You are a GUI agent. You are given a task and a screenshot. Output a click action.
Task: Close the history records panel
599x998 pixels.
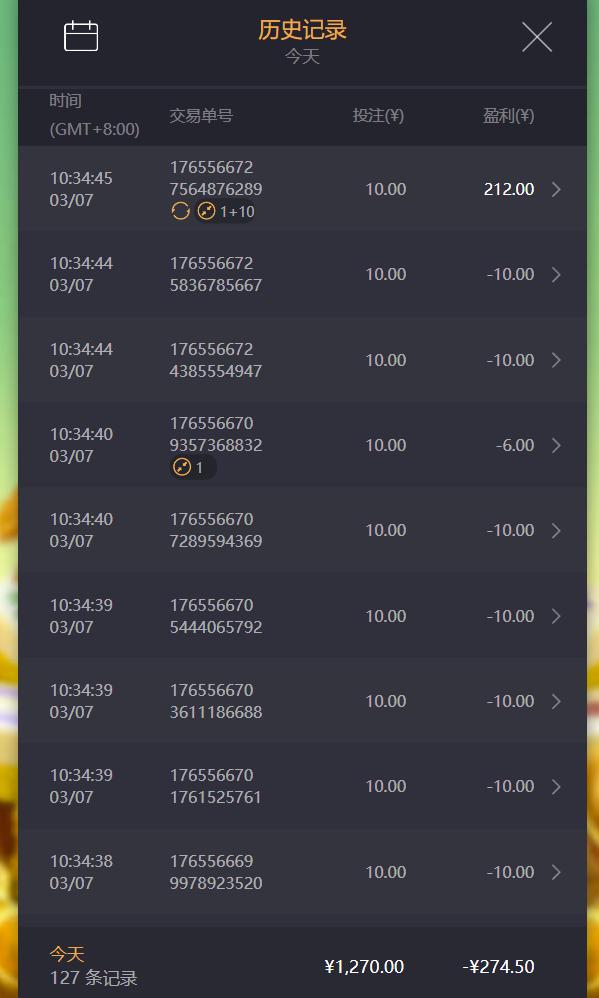pos(537,37)
